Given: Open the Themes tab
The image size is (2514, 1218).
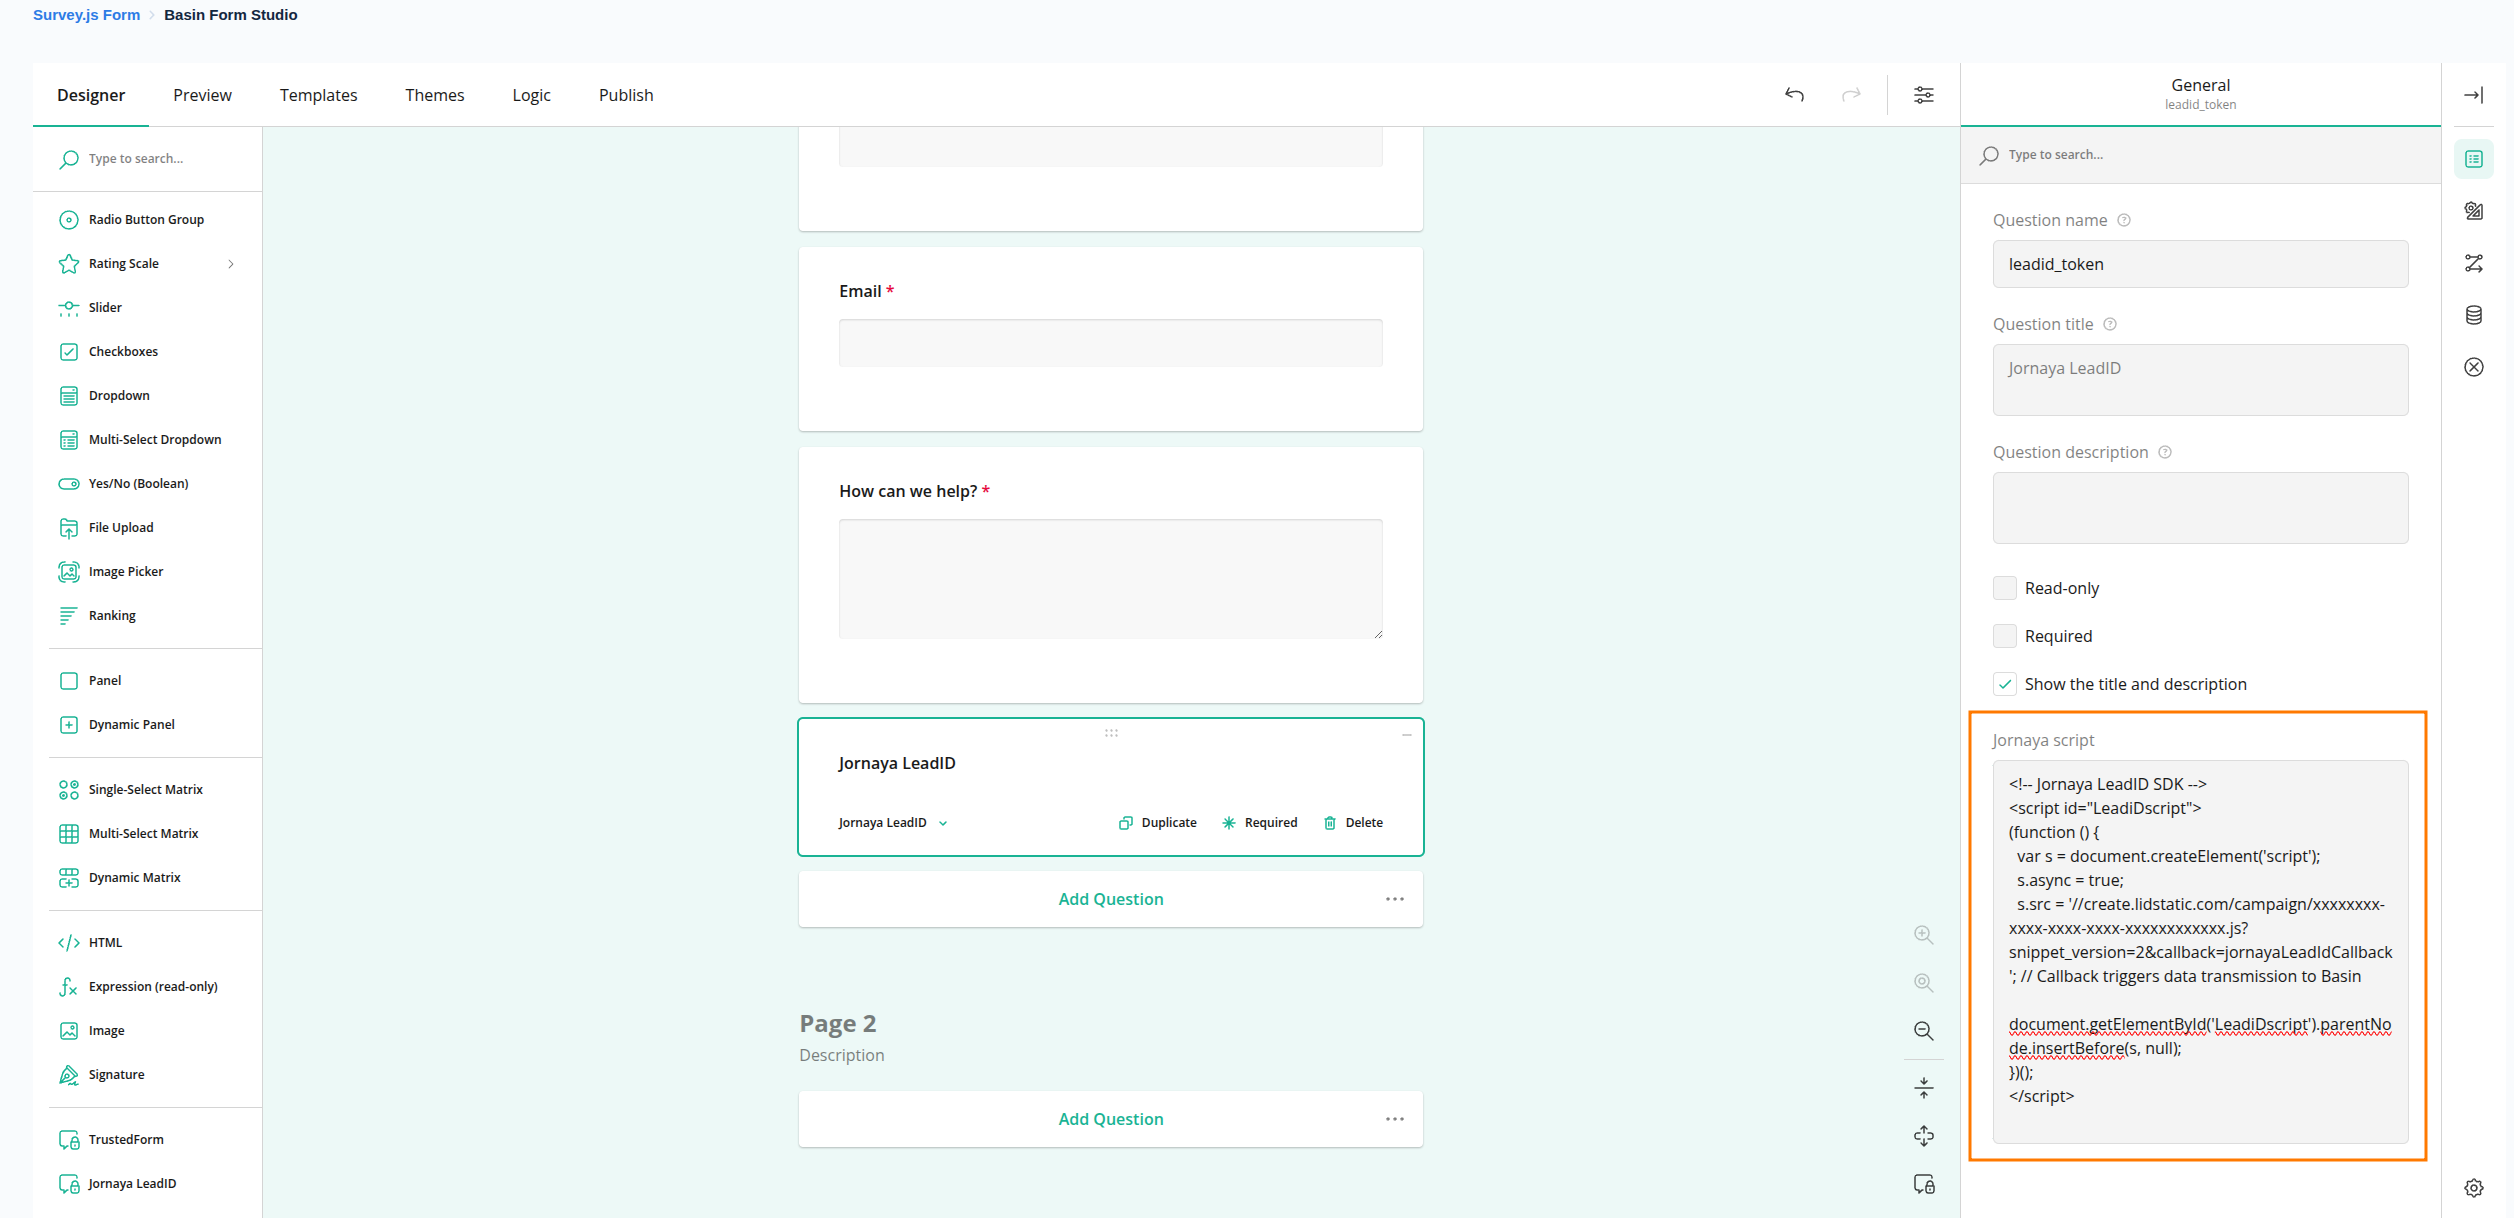Looking at the screenshot, I should (x=434, y=95).
